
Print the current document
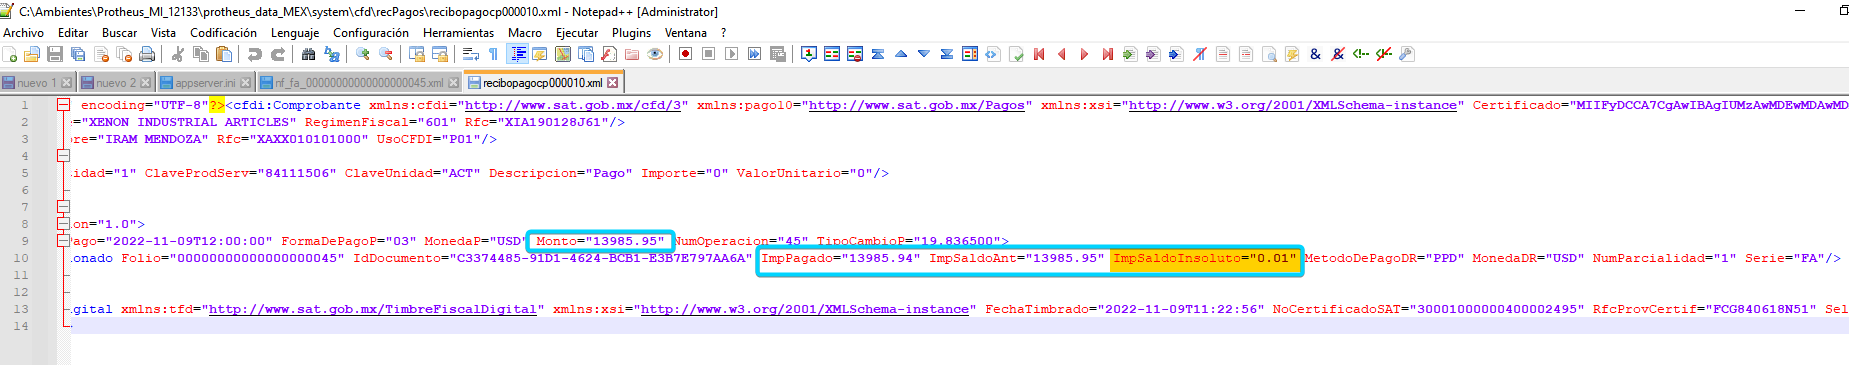(147, 54)
